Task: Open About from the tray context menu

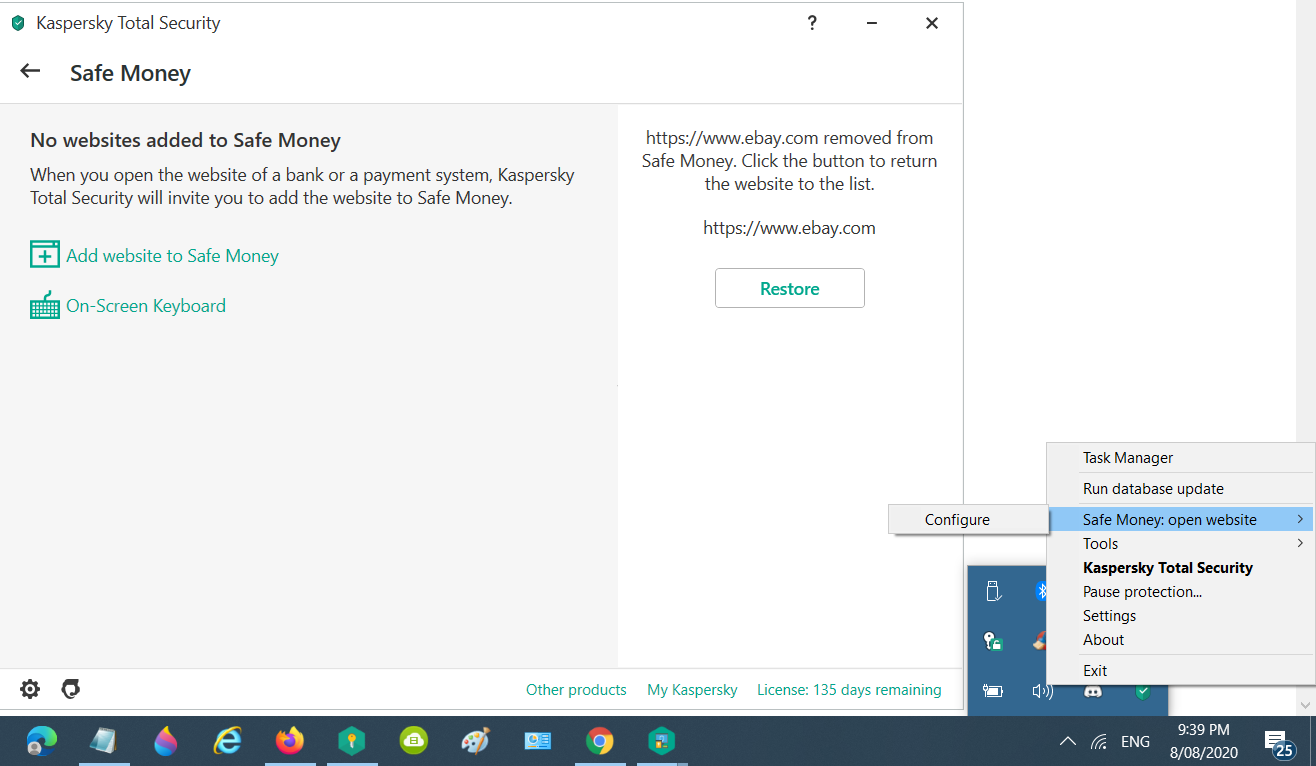Action: (1180, 640)
